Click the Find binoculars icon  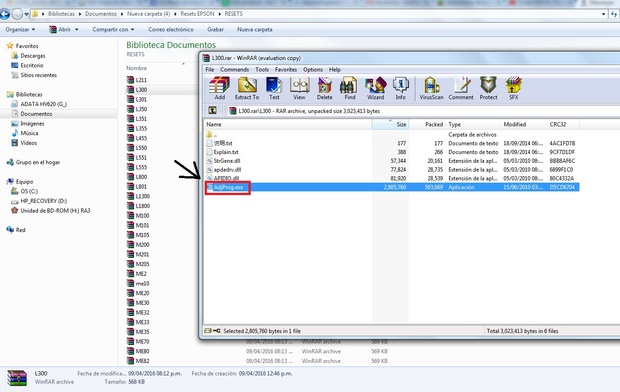[x=350, y=88]
